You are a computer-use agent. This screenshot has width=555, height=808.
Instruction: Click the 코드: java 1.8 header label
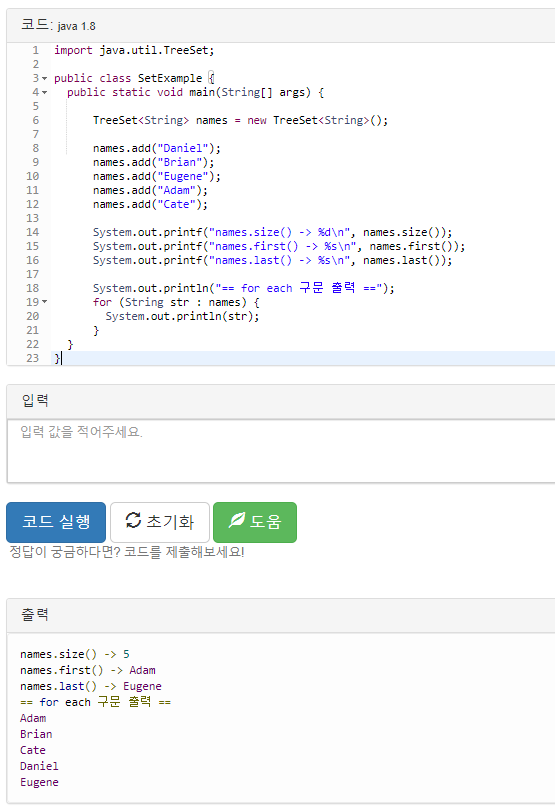coord(58,25)
